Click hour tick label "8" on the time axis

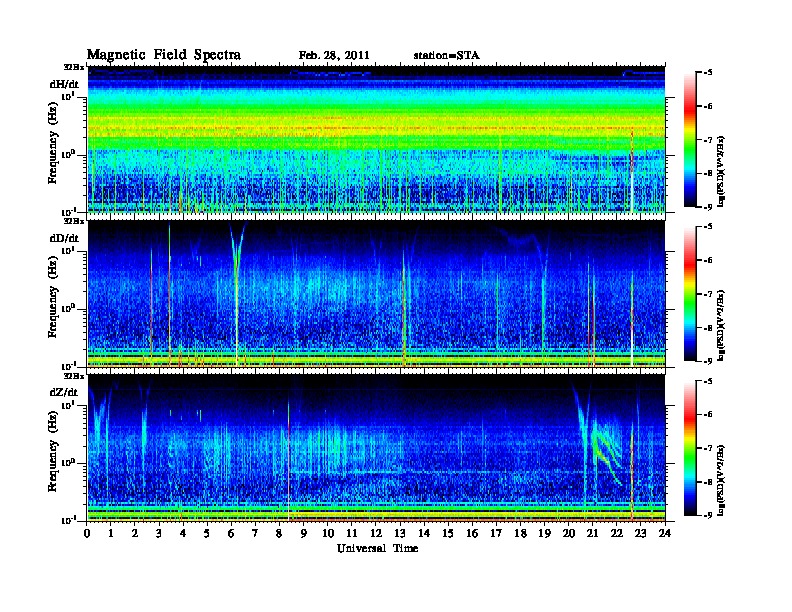[x=279, y=533]
